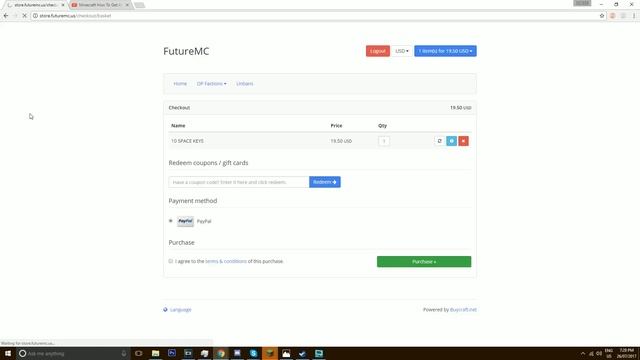This screenshot has height=360, width=640.
Task: Click the taskbar clock and date
Action: coord(627,353)
